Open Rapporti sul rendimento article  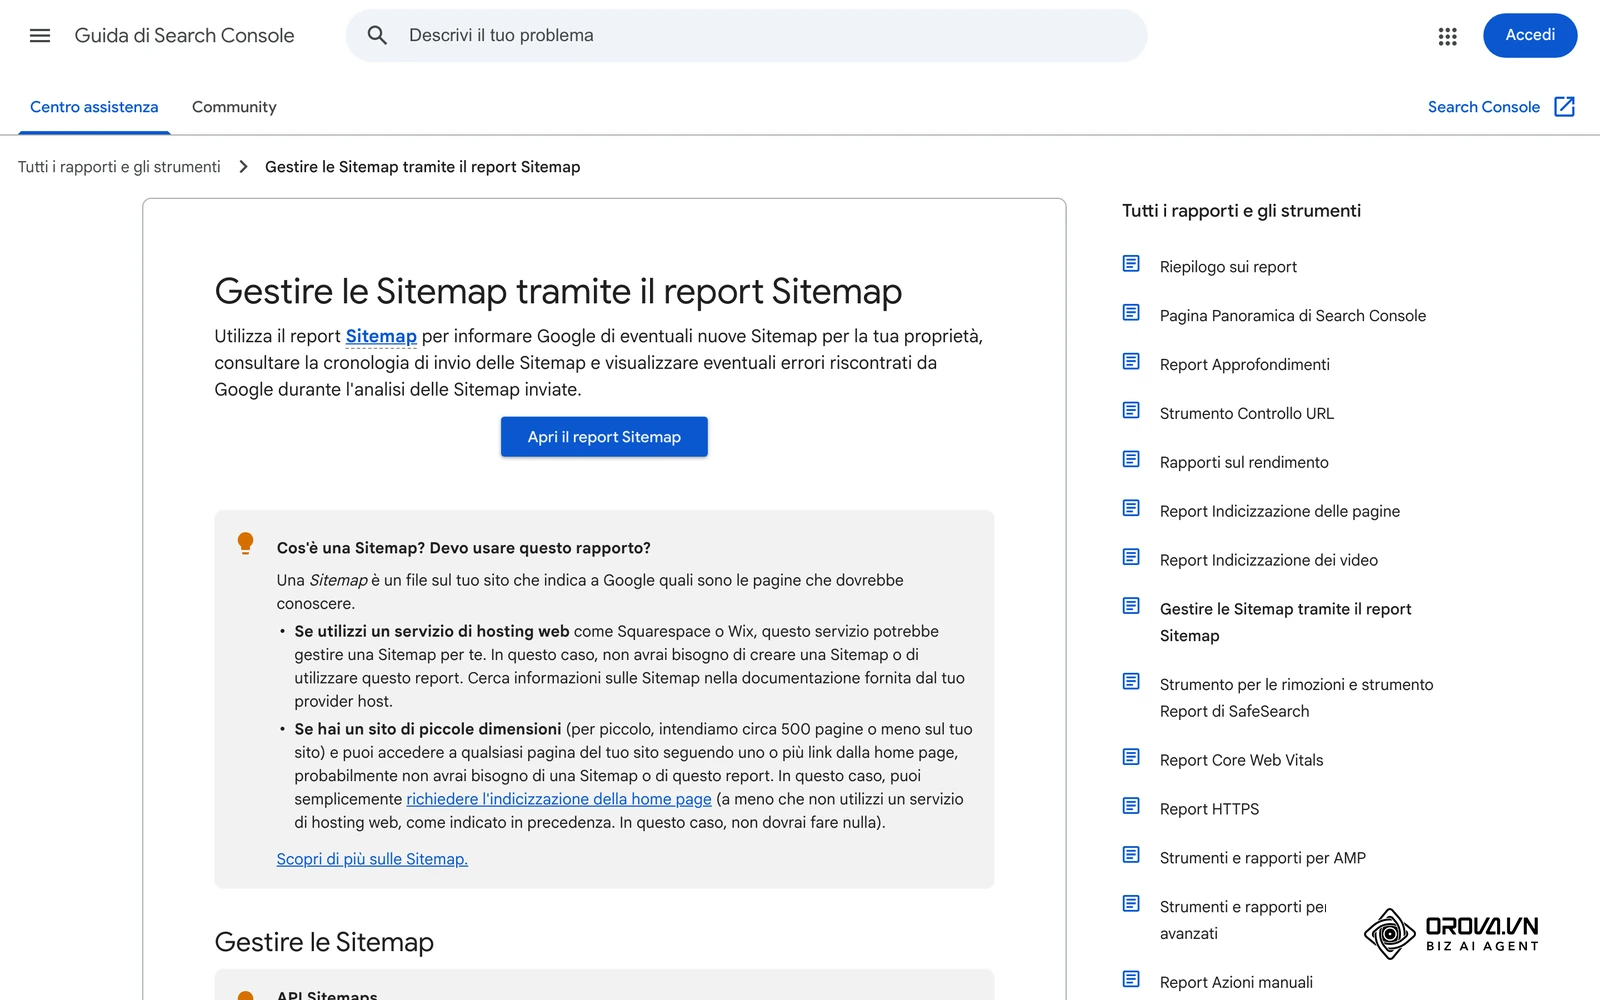coord(1244,463)
